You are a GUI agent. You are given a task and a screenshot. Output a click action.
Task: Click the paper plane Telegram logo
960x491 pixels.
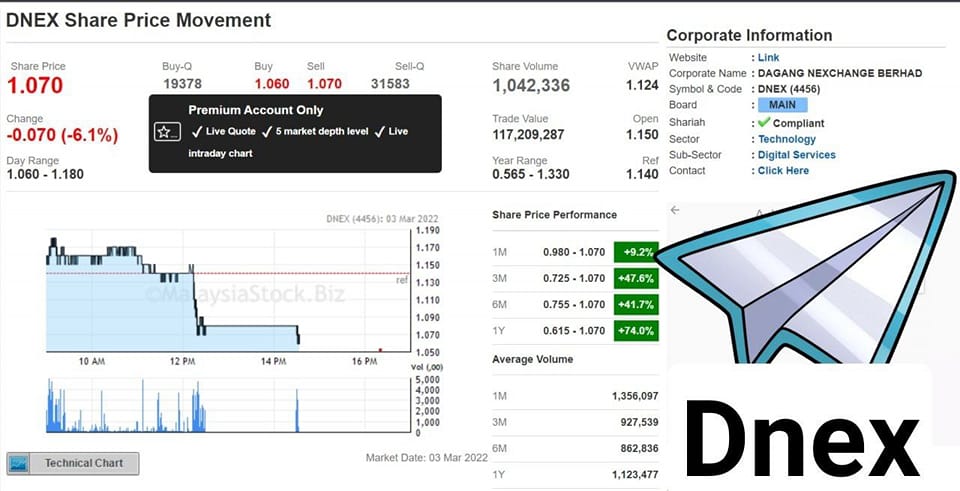point(807,269)
